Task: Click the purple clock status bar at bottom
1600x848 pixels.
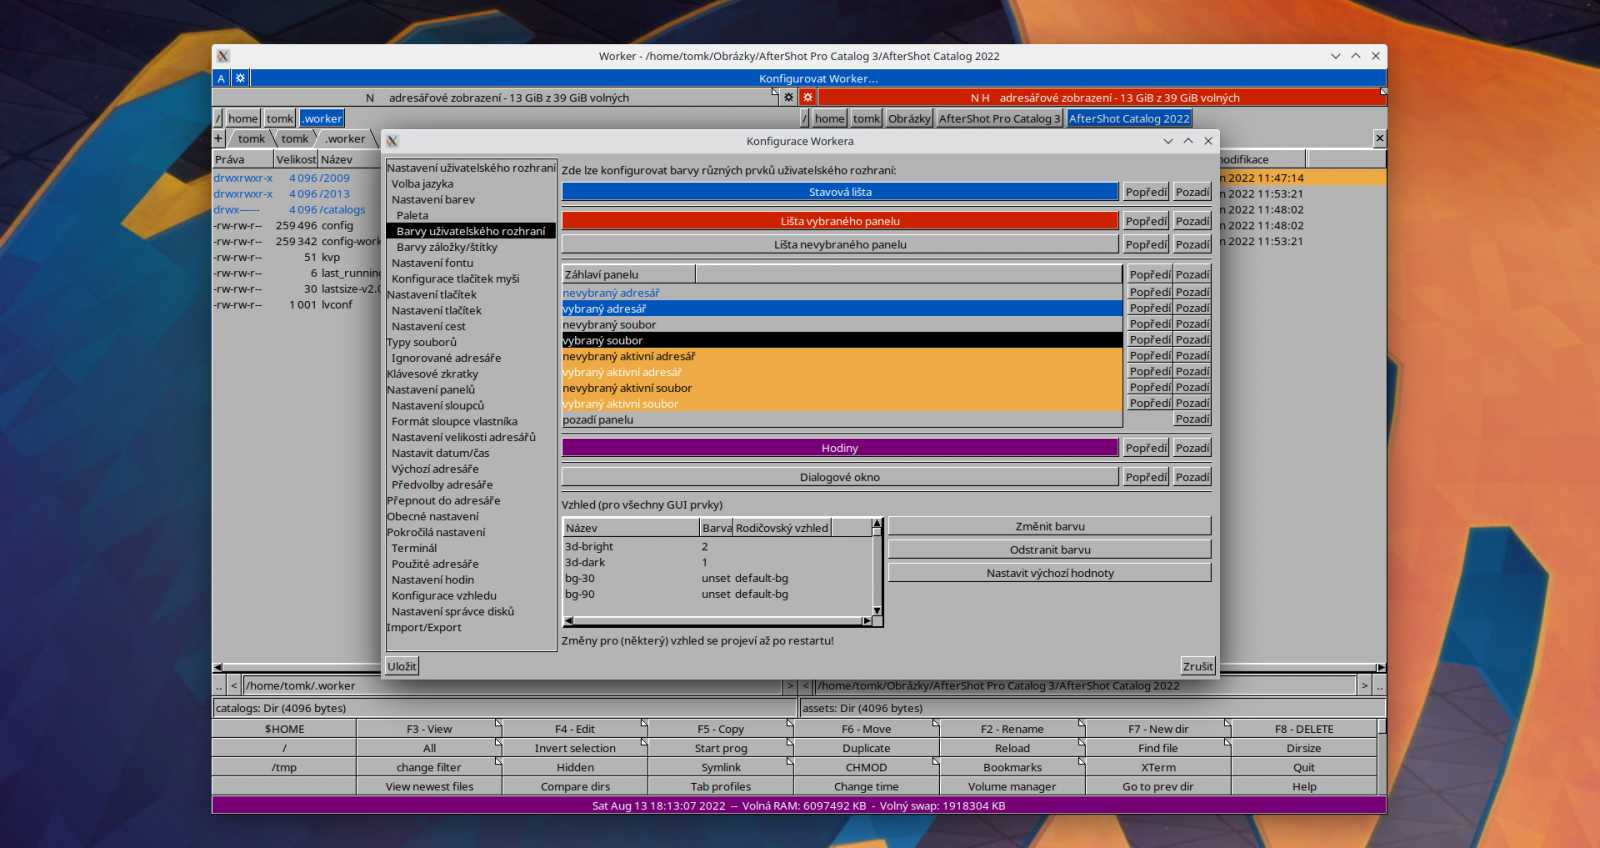Action: click(x=799, y=805)
